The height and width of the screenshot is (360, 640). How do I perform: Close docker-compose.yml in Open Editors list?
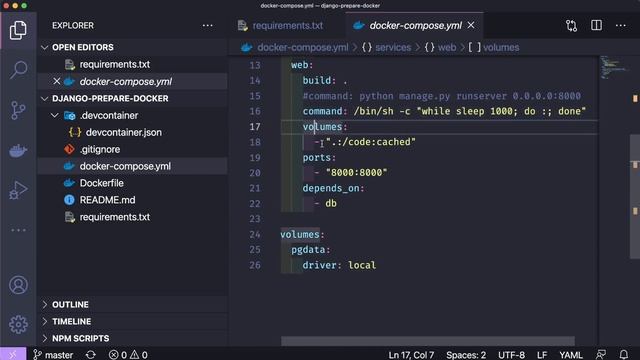57,81
